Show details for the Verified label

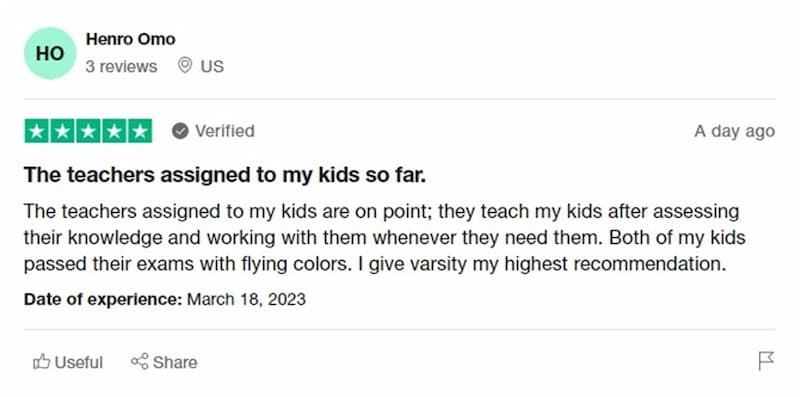click(x=225, y=131)
